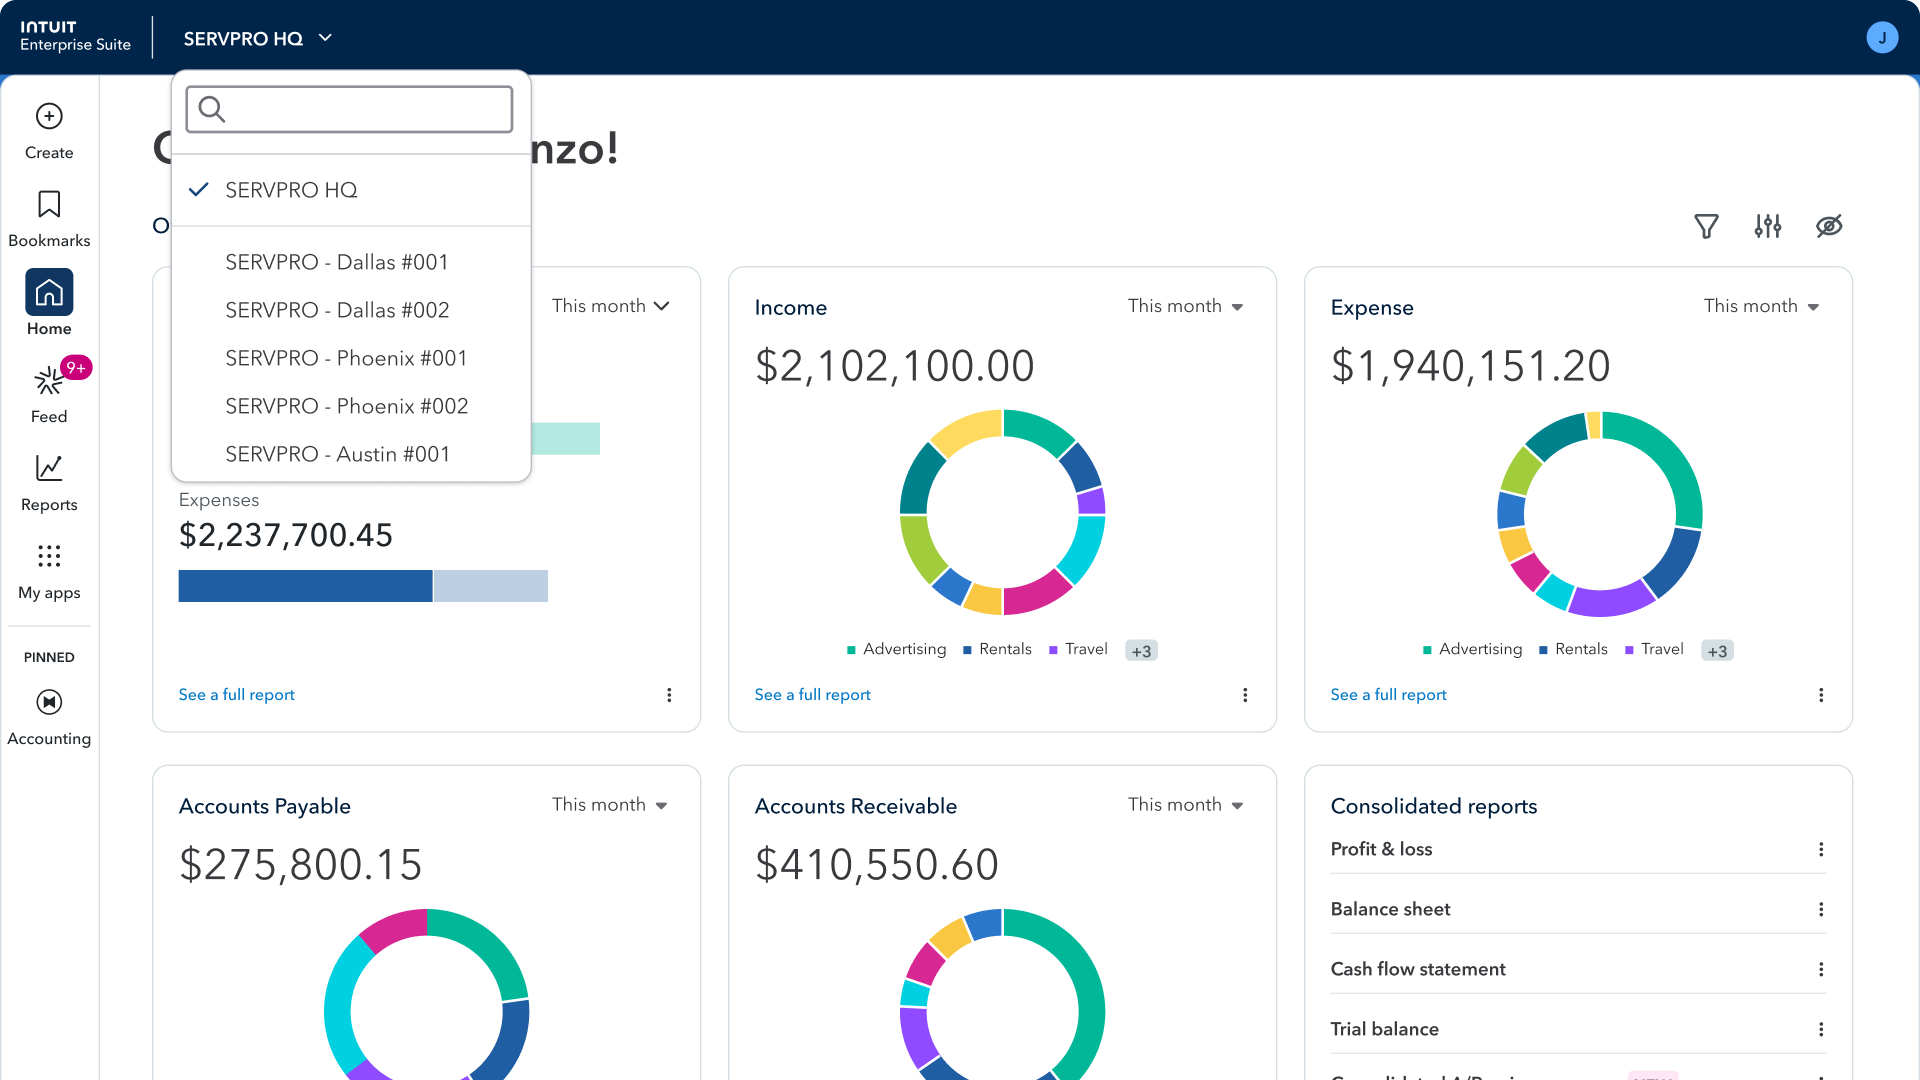This screenshot has height=1080, width=1920.
Task: Open Trial balance consolidated report
Action: point(1384,1029)
